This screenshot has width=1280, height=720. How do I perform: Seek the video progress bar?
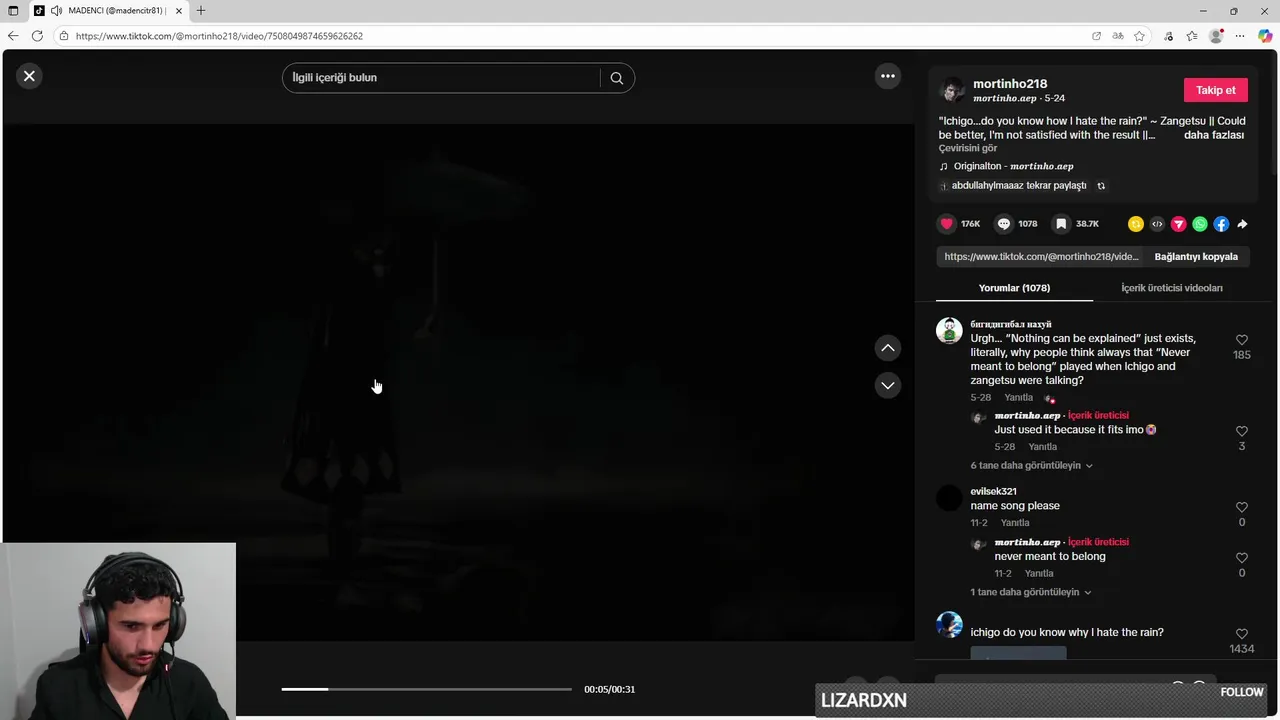pos(427,689)
